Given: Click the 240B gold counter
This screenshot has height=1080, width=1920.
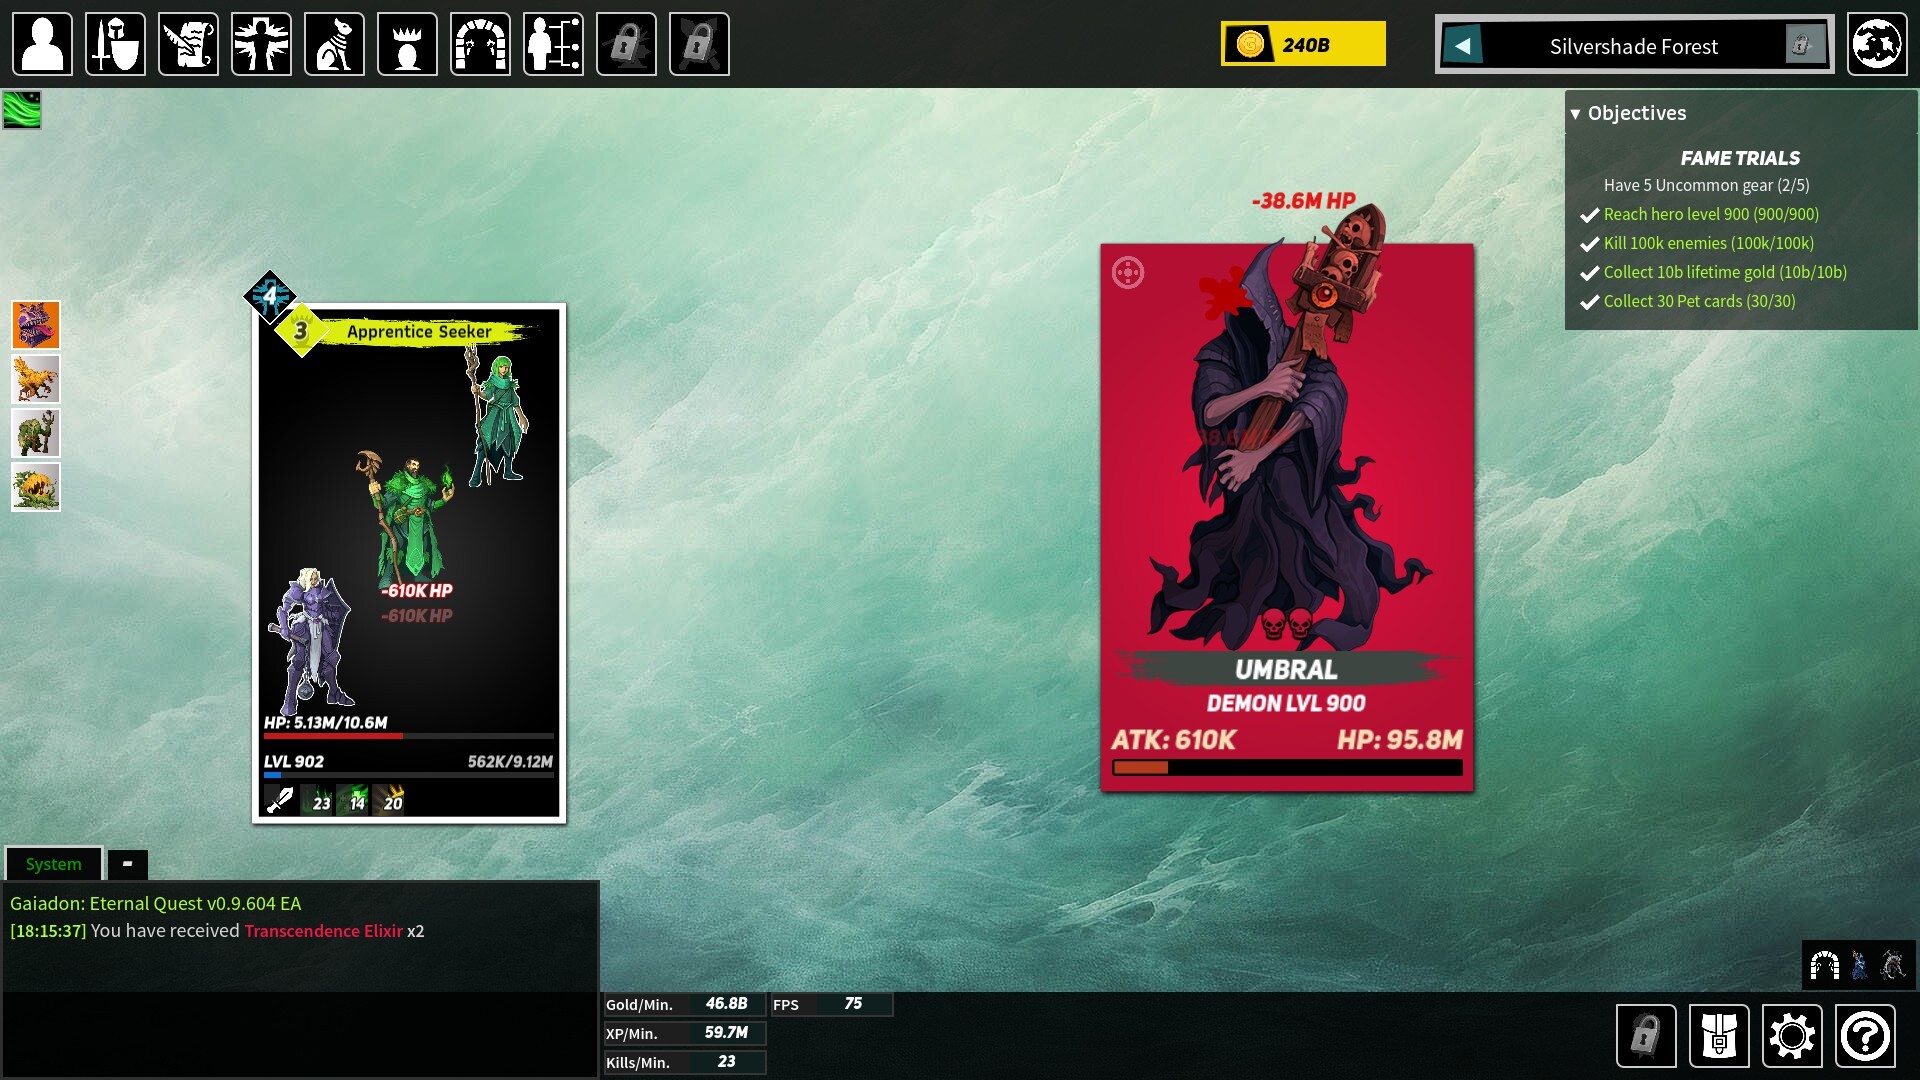Looking at the screenshot, I should pos(1302,44).
